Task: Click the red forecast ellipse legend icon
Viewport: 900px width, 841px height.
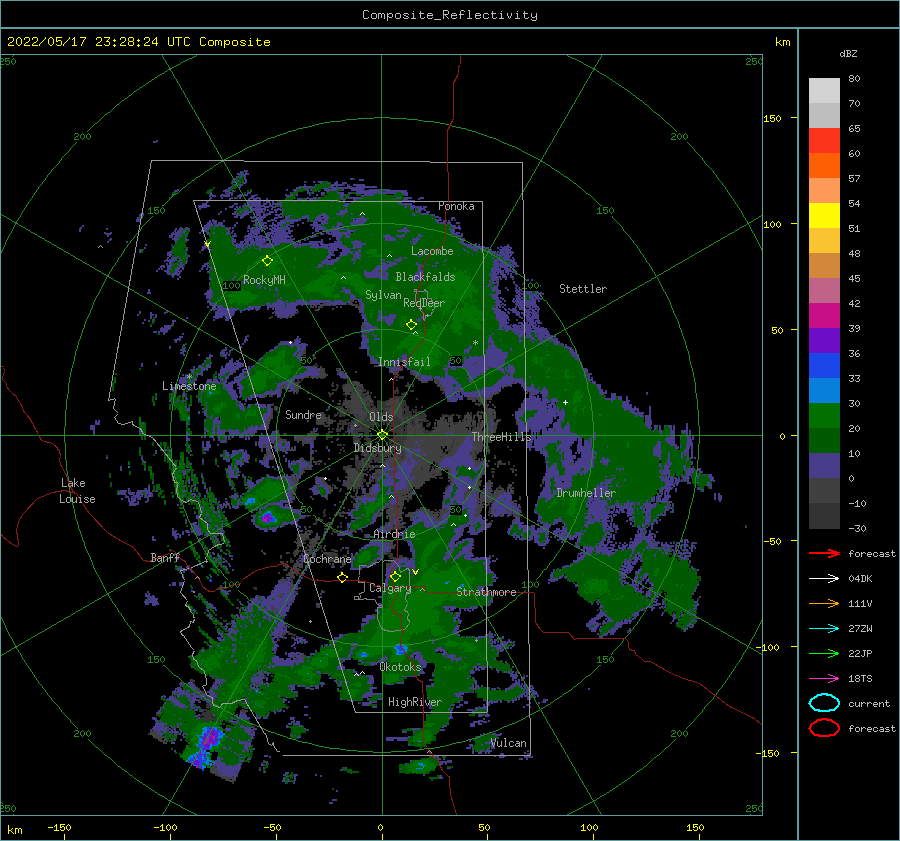Action: (824, 728)
